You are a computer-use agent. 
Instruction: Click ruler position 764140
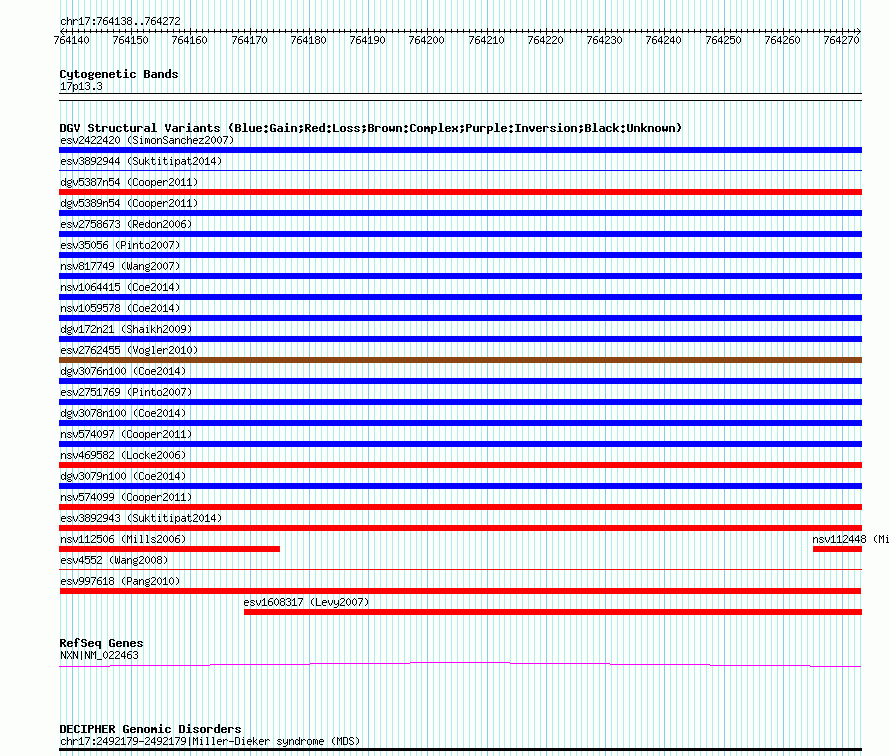72,40
